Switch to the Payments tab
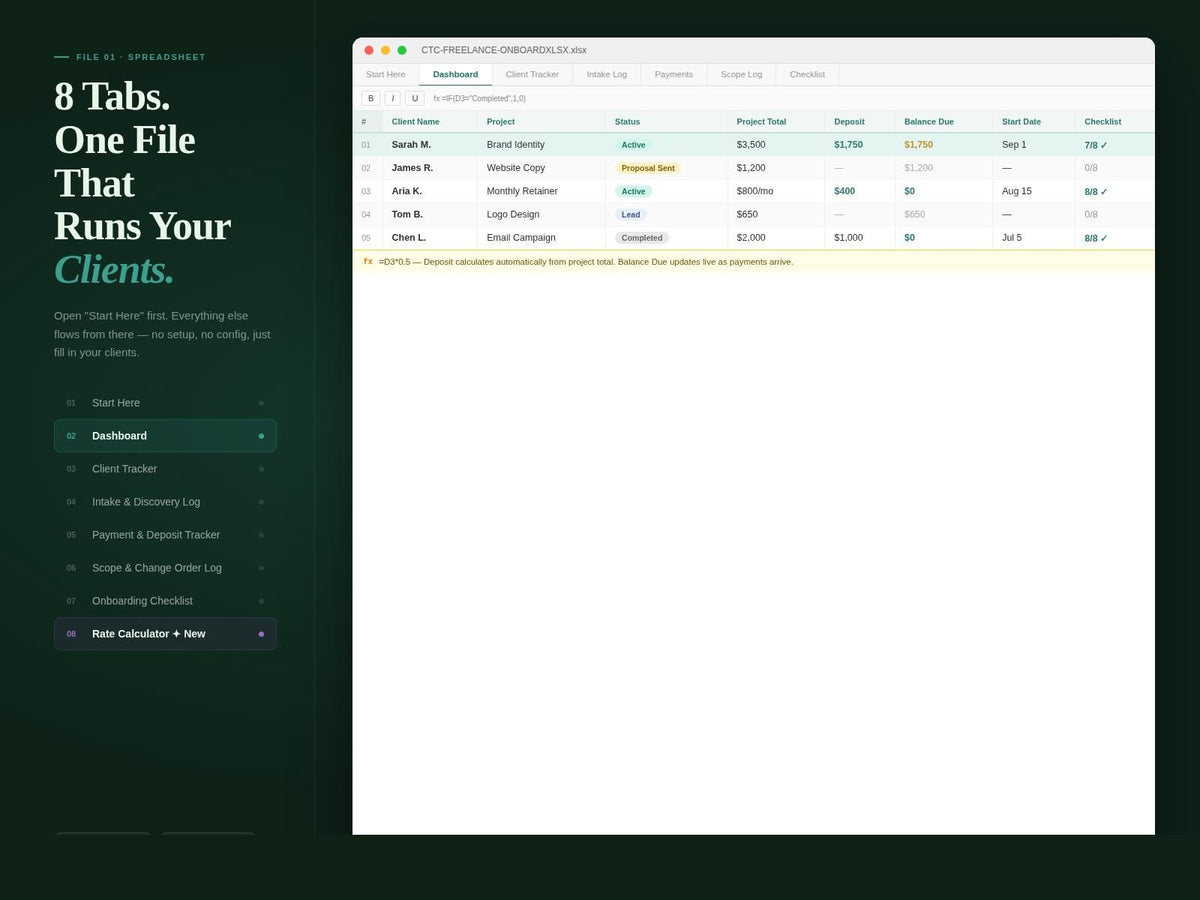Image resolution: width=1200 pixels, height=900 pixels. coord(674,75)
